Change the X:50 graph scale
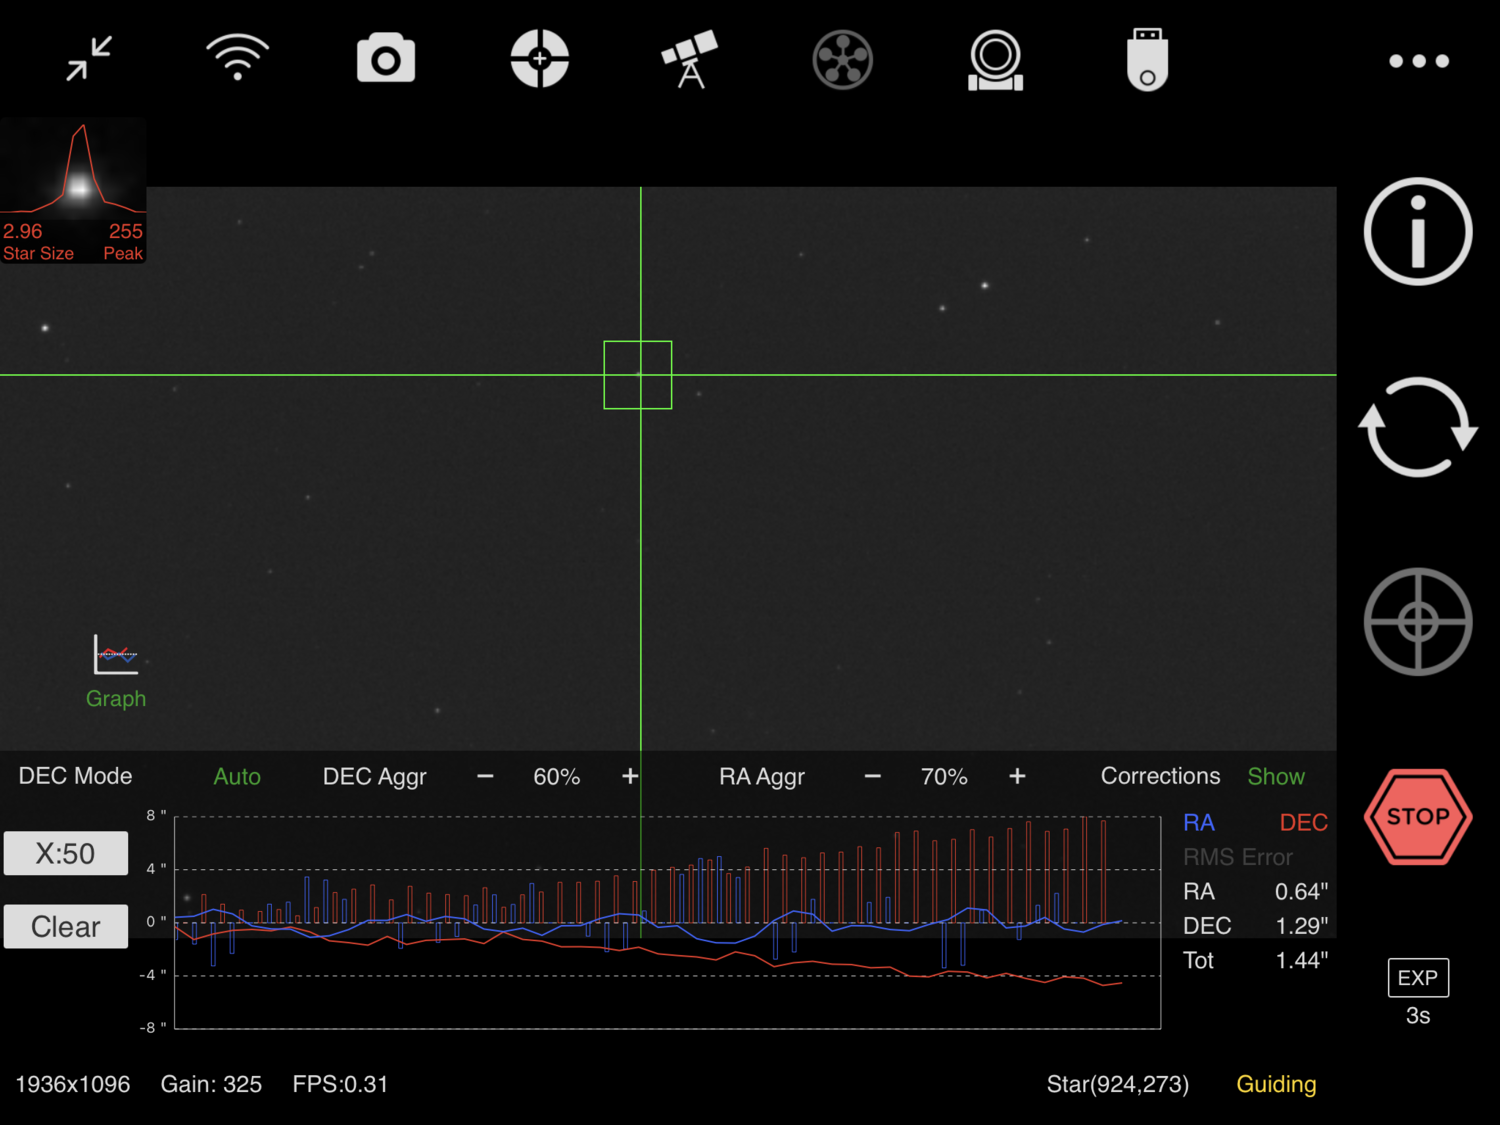The width and height of the screenshot is (1500, 1125). (66, 853)
